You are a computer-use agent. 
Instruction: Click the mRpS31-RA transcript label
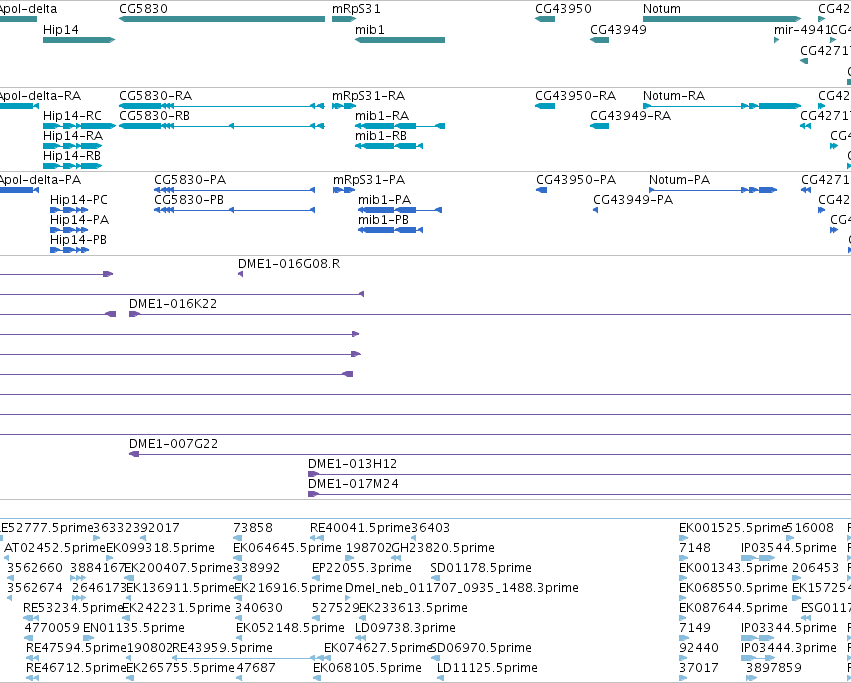click(369, 96)
